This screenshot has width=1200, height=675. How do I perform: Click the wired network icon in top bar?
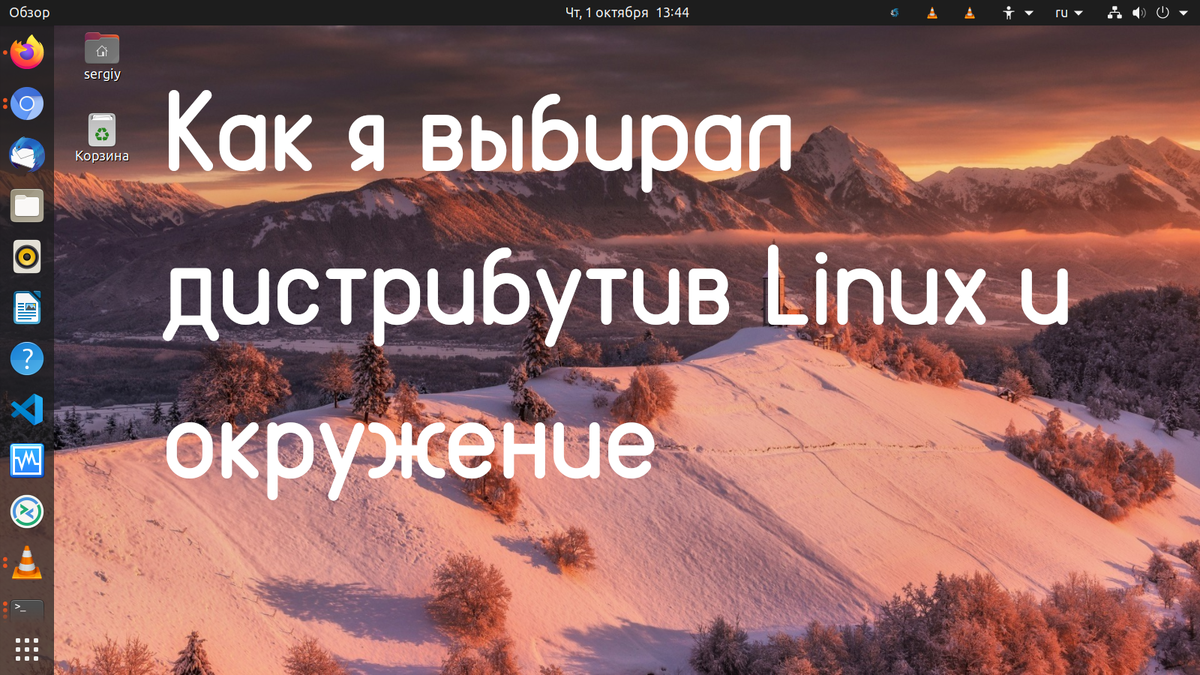[x=1115, y=13]
